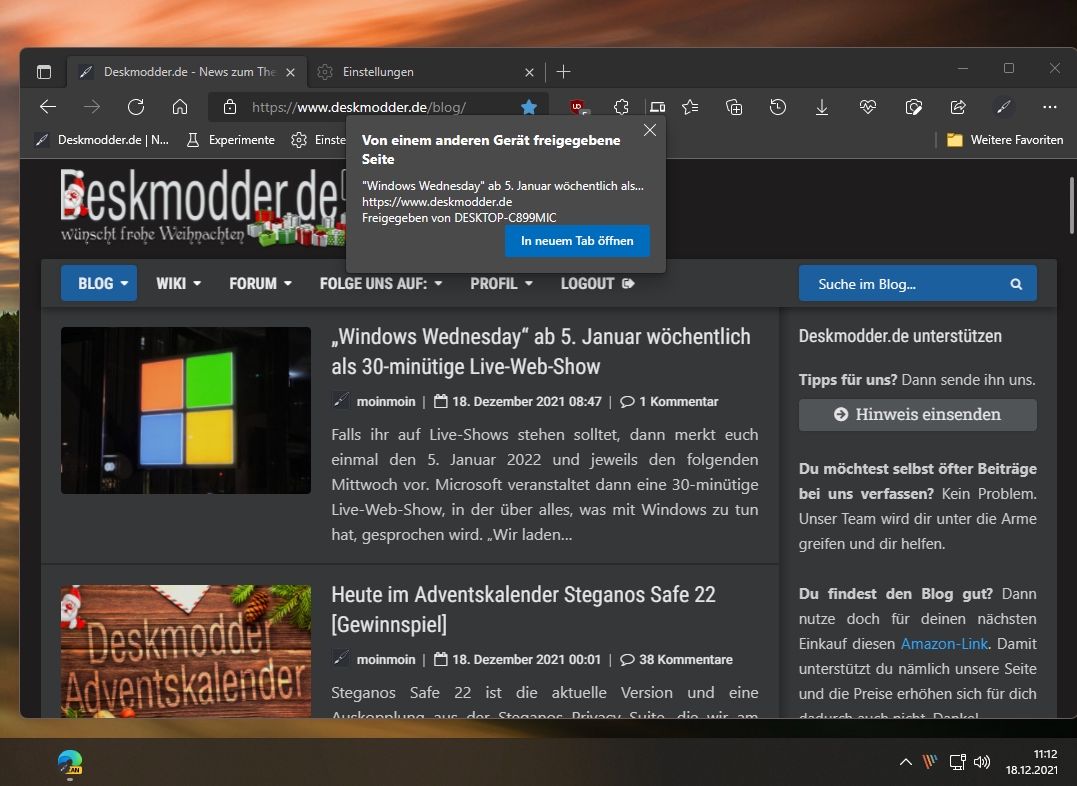Show hidden system tray icons
Viewport: 1077px width, 786px height.
(x=906, y=761)
